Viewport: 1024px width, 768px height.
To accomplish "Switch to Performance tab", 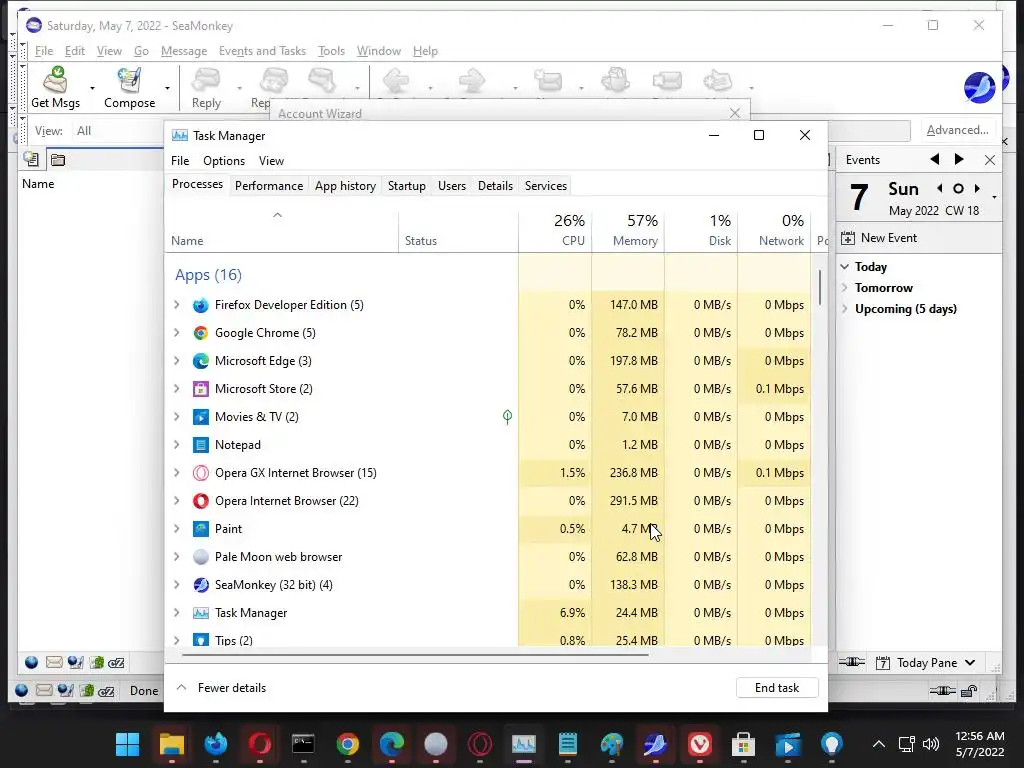I will (269, 186).
